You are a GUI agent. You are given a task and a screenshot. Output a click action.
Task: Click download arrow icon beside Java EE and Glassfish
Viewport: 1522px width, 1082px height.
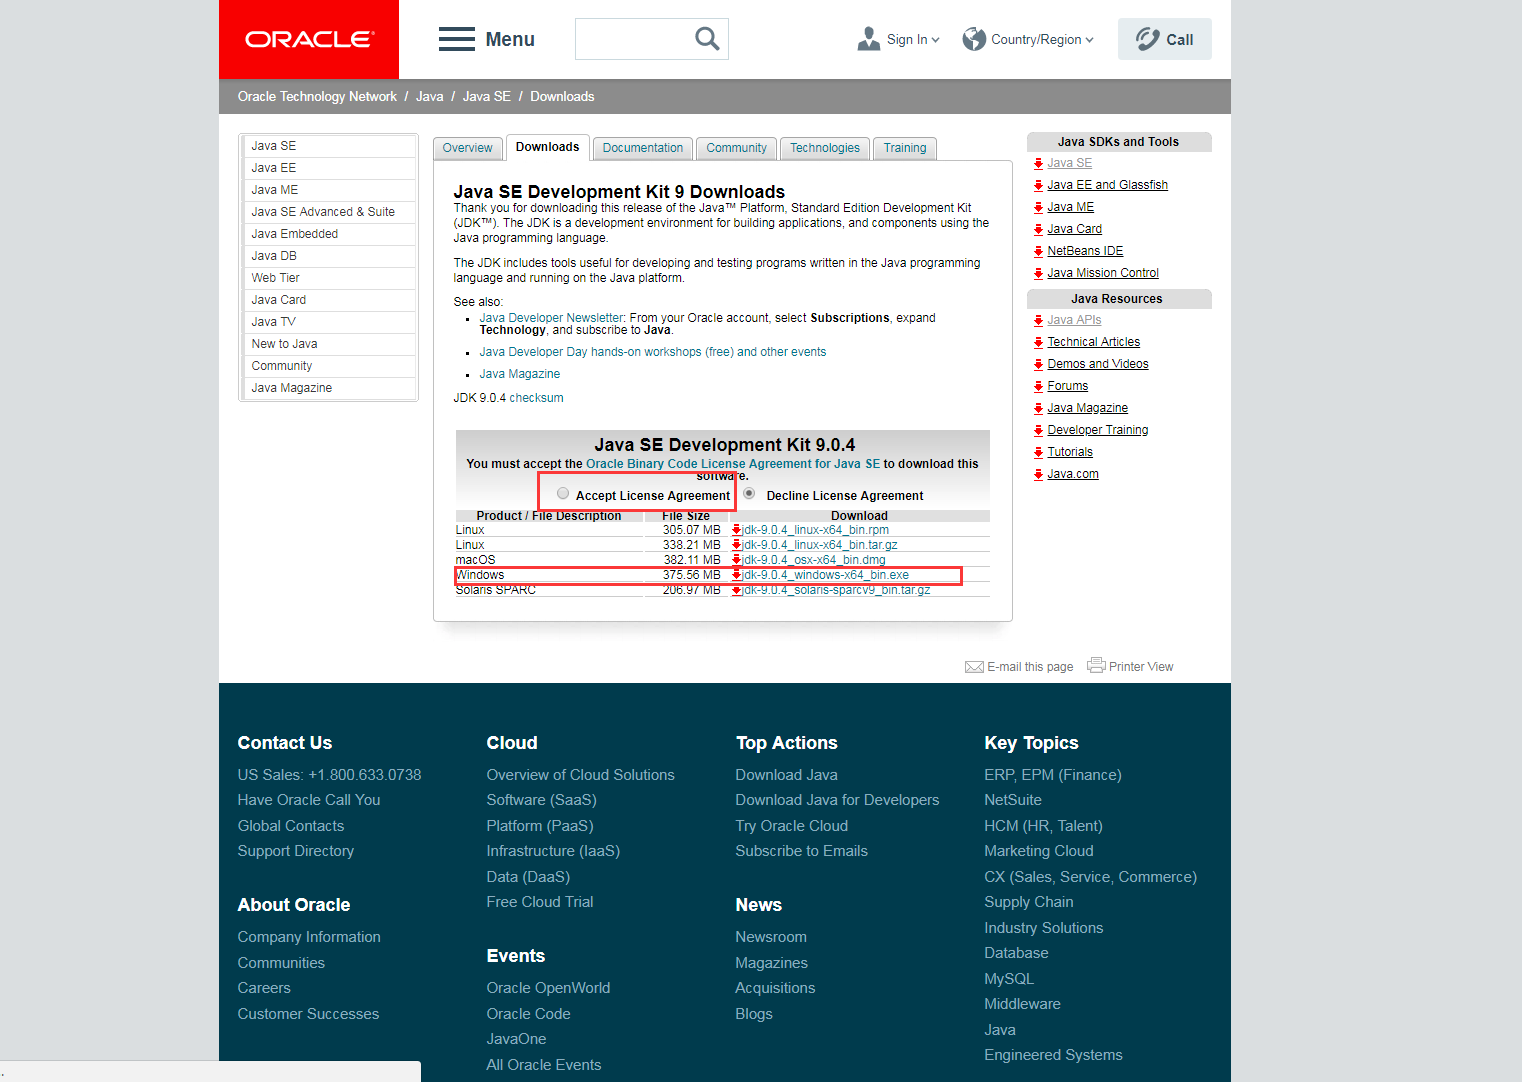pyautogui.click(x=1039, y=186)
